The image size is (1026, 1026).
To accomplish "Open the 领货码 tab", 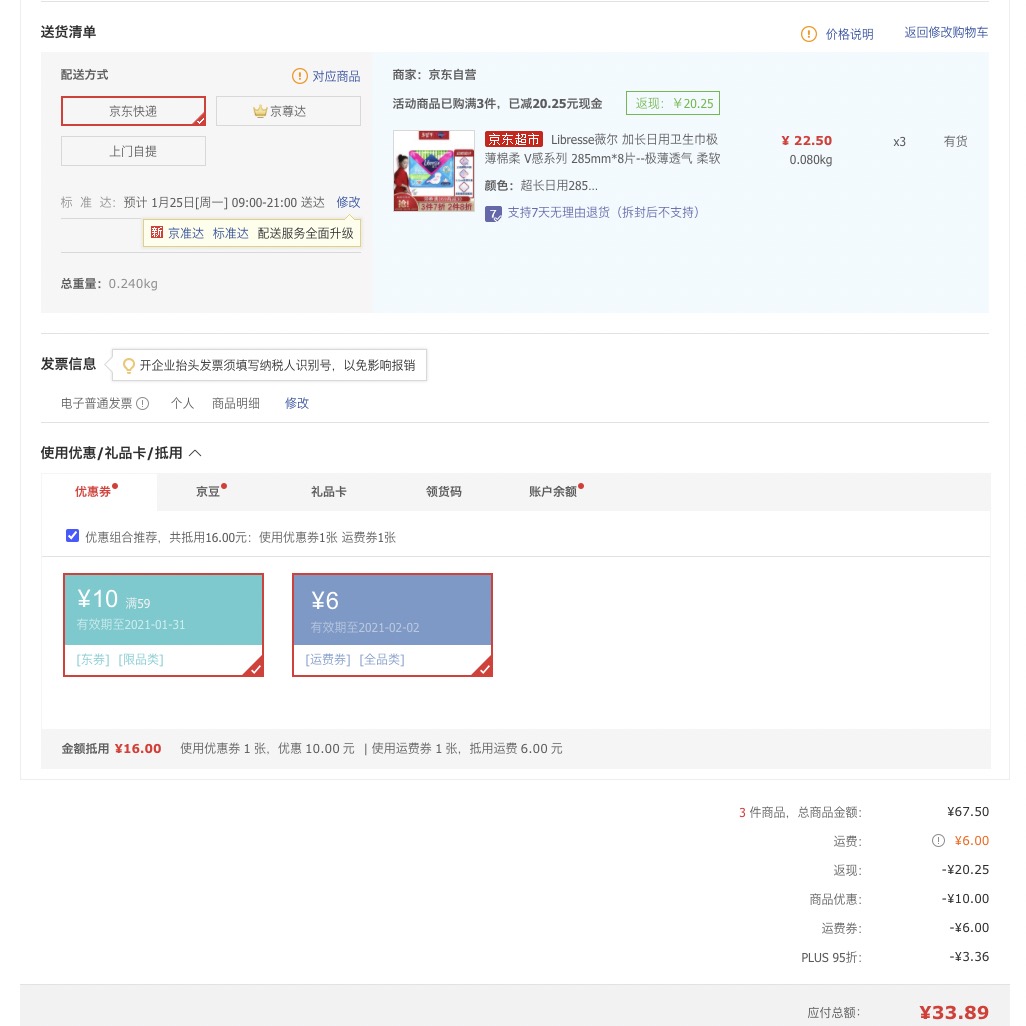I will (x=444, y=491).
